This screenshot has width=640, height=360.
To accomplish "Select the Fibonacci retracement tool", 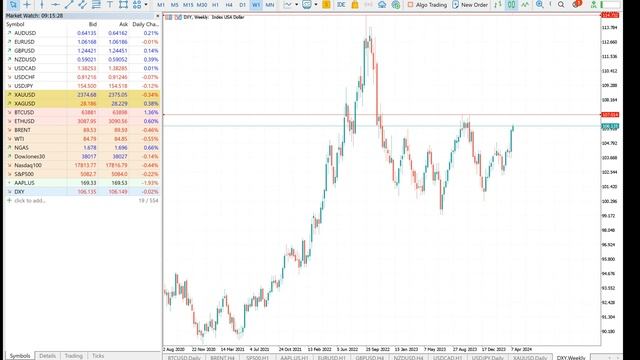I will pos(96,4).
